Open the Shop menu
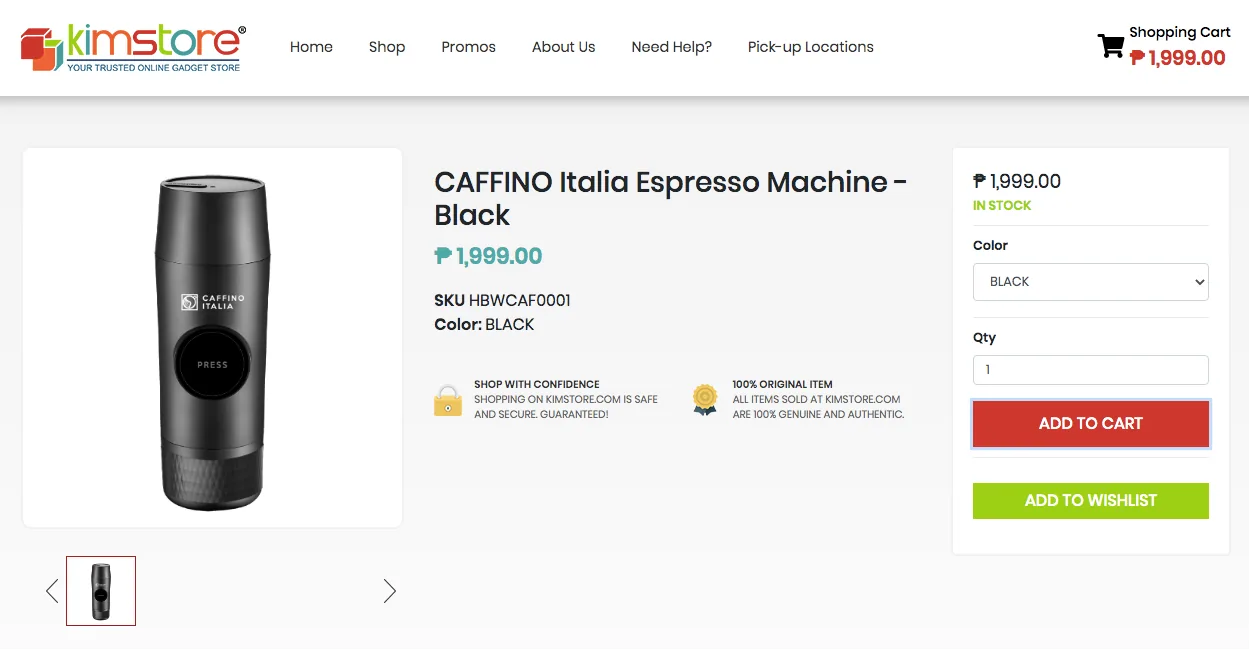The width and height of the screenshot is (1249, 649). point(387,47)
